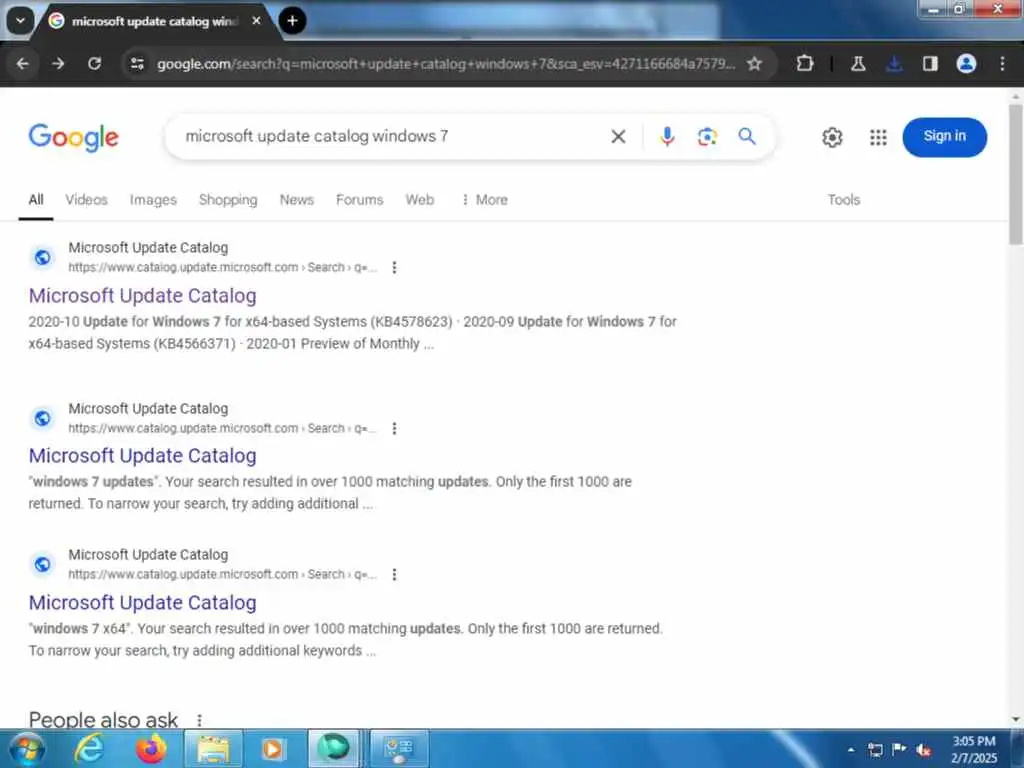Show hidden system tray icons
1024x768 pixels.
[x=851, y=750]
